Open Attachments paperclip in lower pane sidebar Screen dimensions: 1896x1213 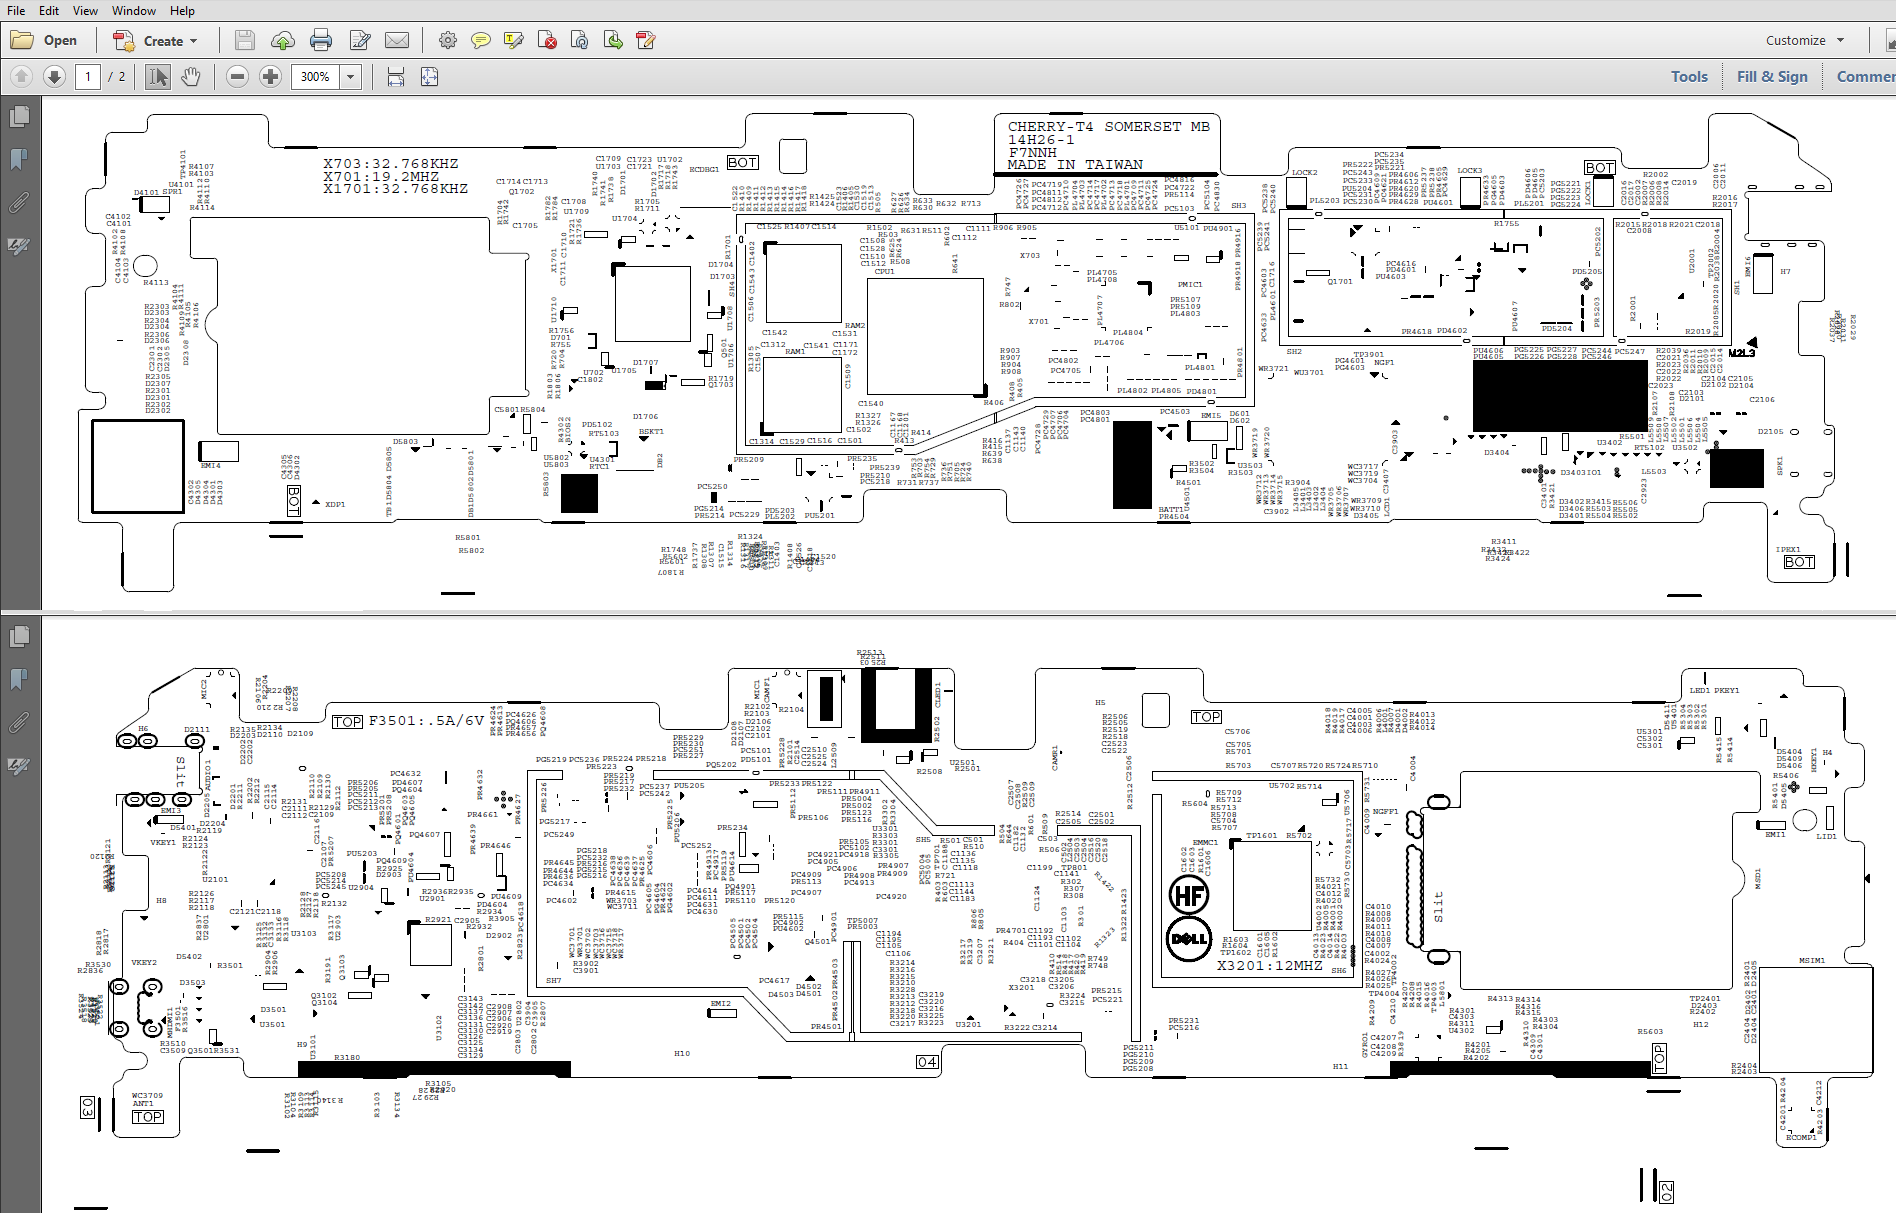pos(19,722)
